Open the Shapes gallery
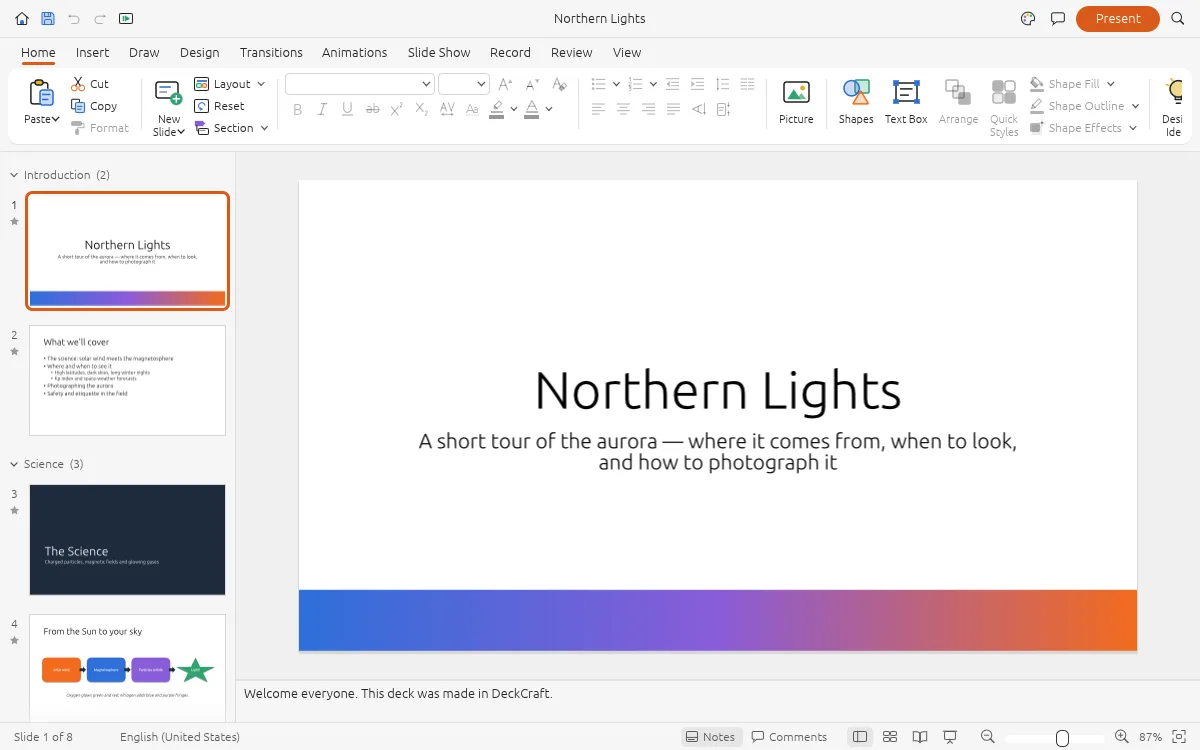 coord(856,103)
